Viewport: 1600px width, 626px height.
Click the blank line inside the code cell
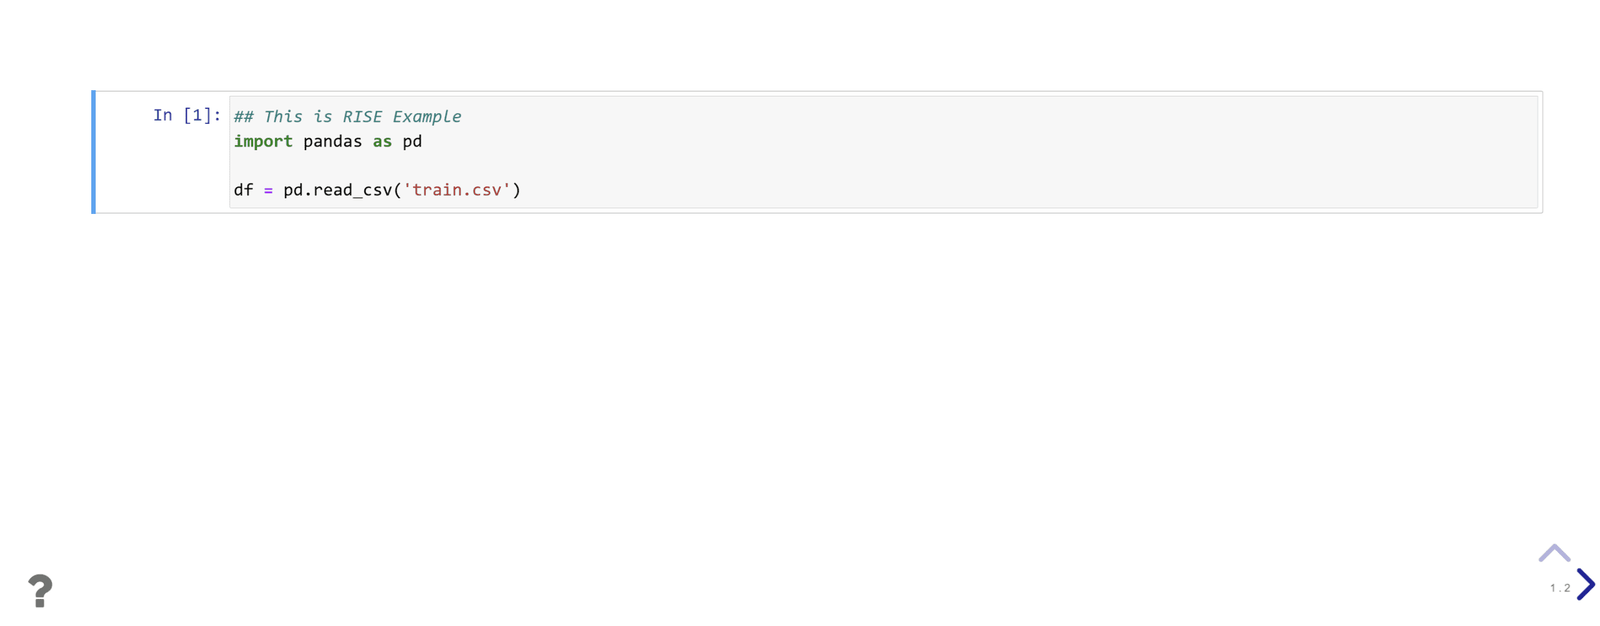(883, 165)
